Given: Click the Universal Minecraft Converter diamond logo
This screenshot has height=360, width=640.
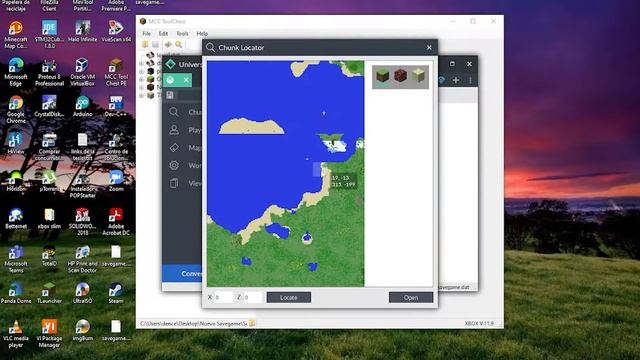Looking at the screenshot, I should 171,64.
